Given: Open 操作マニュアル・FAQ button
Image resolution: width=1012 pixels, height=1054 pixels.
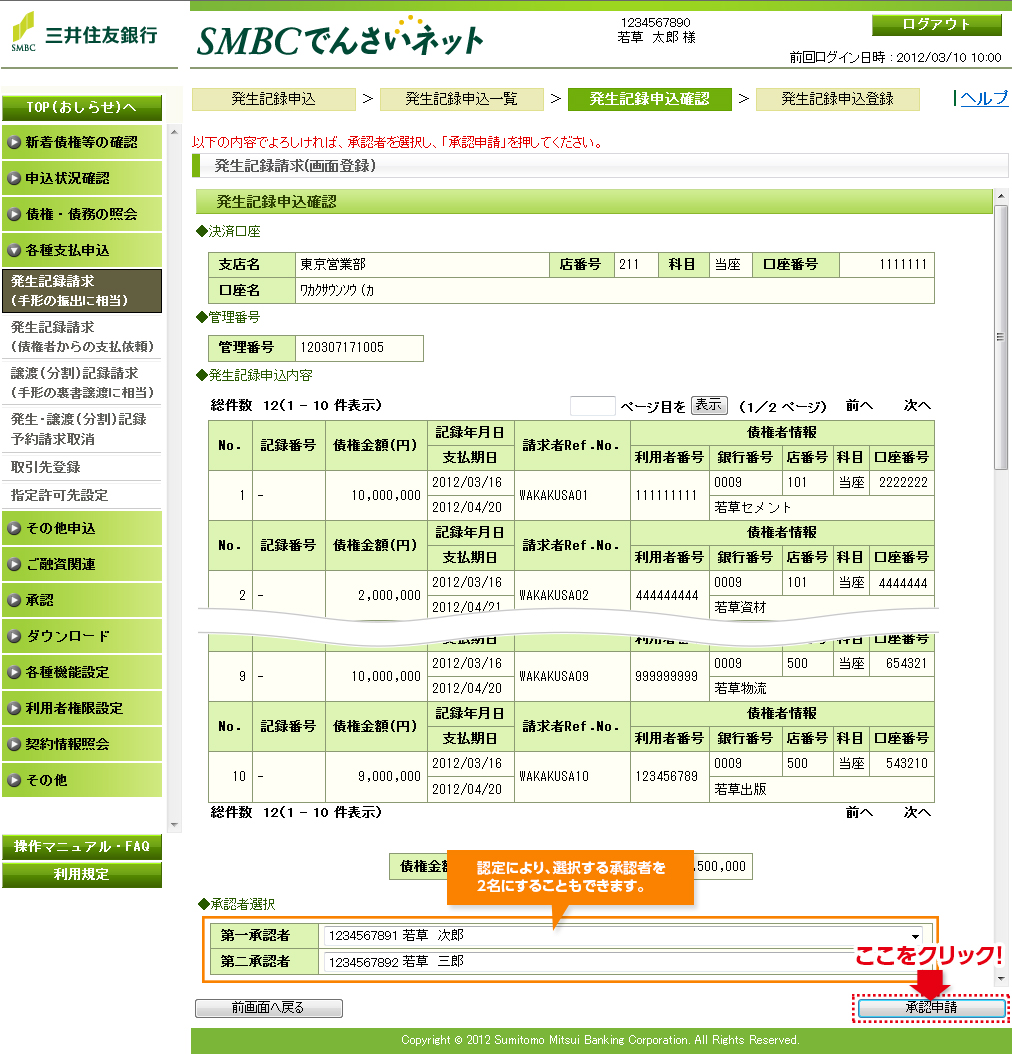Looking at the screenshot, I should (82, 847).
